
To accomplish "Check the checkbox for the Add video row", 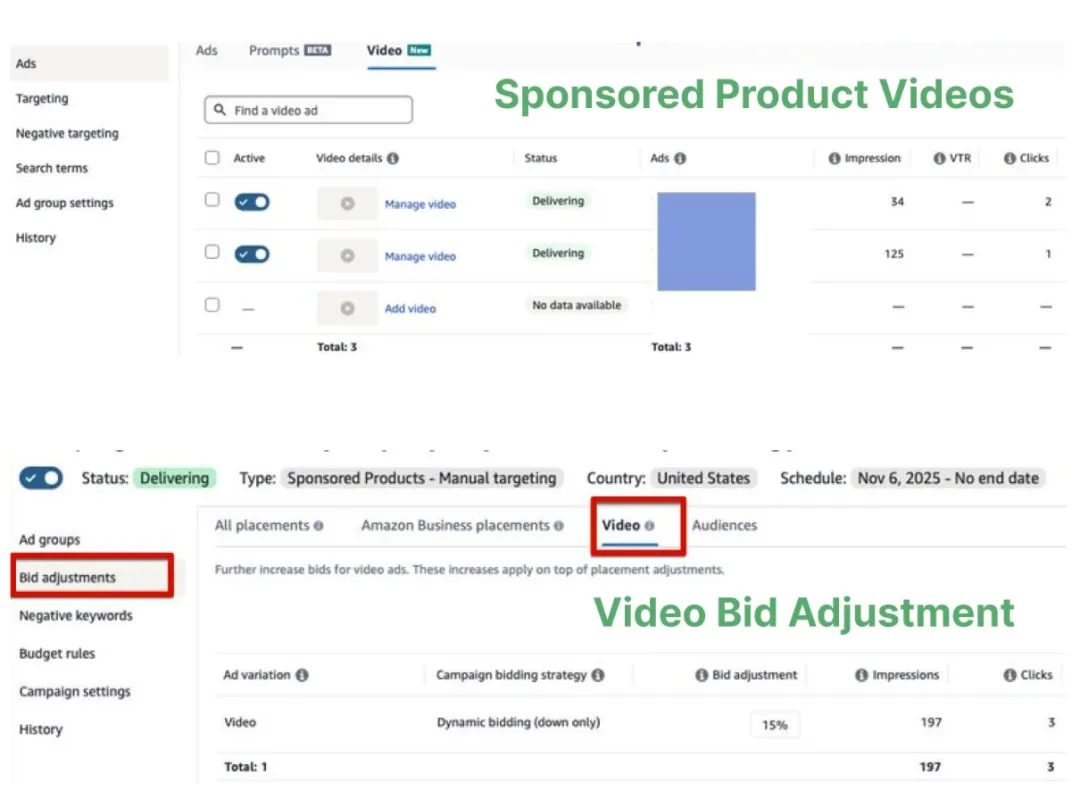I will (212, 305).
